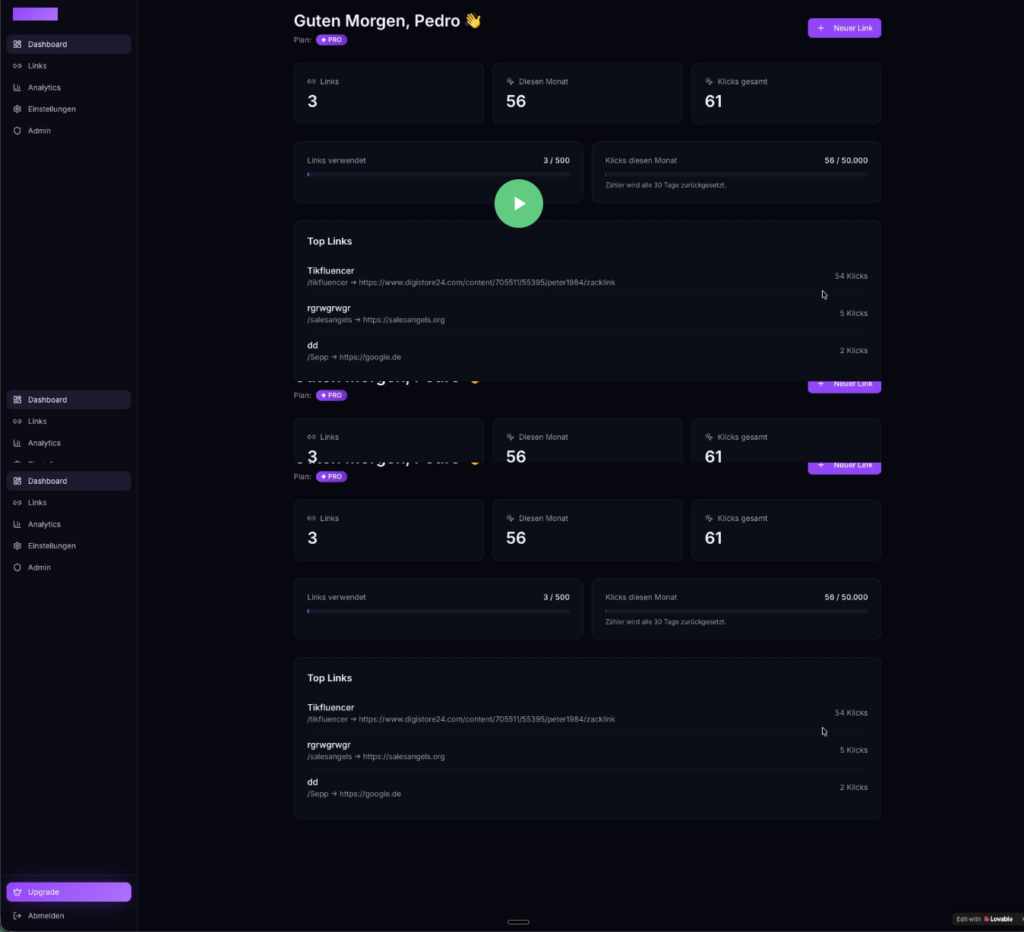Select the "Guten Morgen, Pedro" heading text
The height and width of the screenshot is (932, 1024).
coord(377,21)
